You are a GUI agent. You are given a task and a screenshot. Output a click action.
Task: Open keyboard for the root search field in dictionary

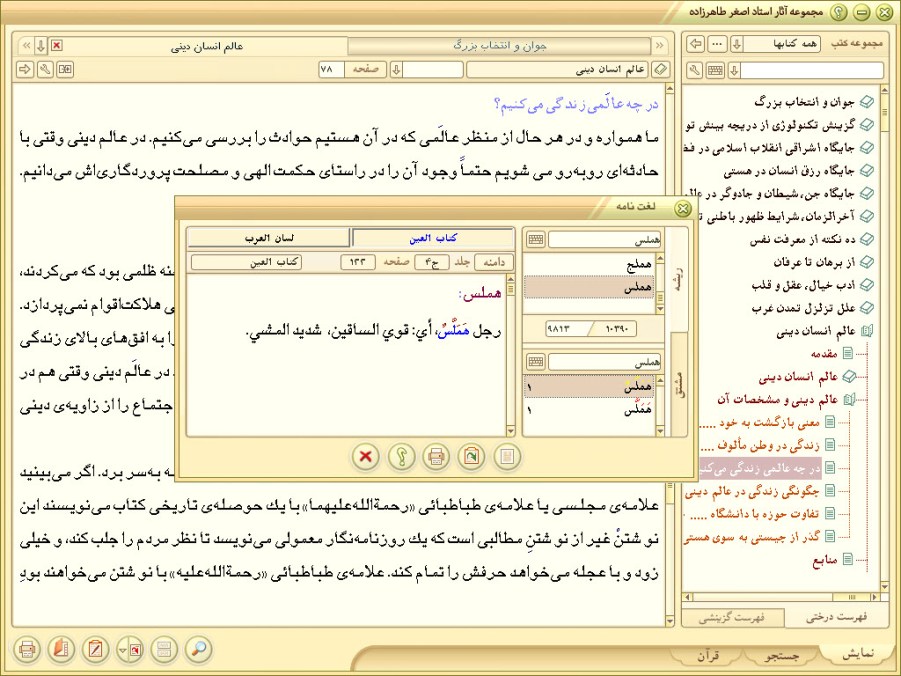click(536, 239)
